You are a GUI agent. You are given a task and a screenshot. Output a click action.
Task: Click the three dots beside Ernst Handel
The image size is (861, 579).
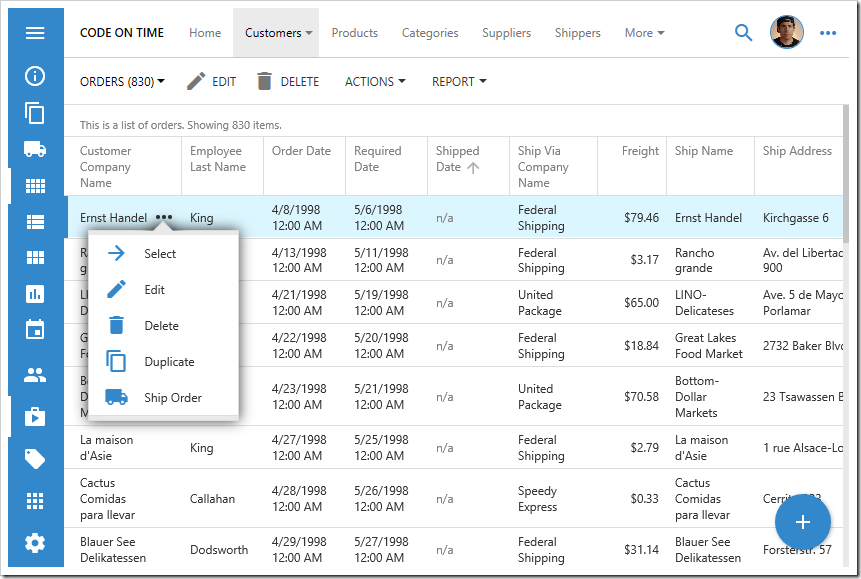coord(164,218)
